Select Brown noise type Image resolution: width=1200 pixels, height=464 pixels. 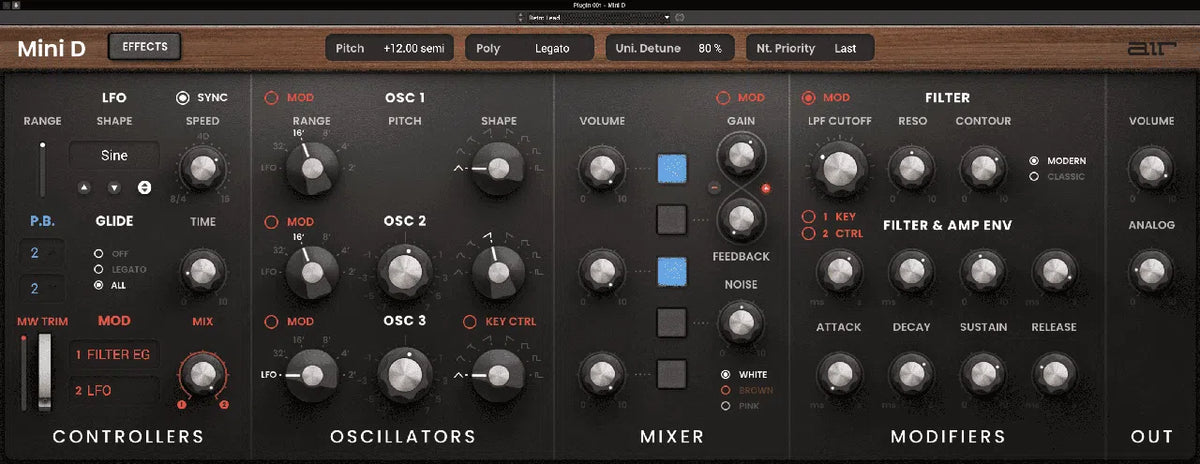pyautogui.click(x=726, y=390)
